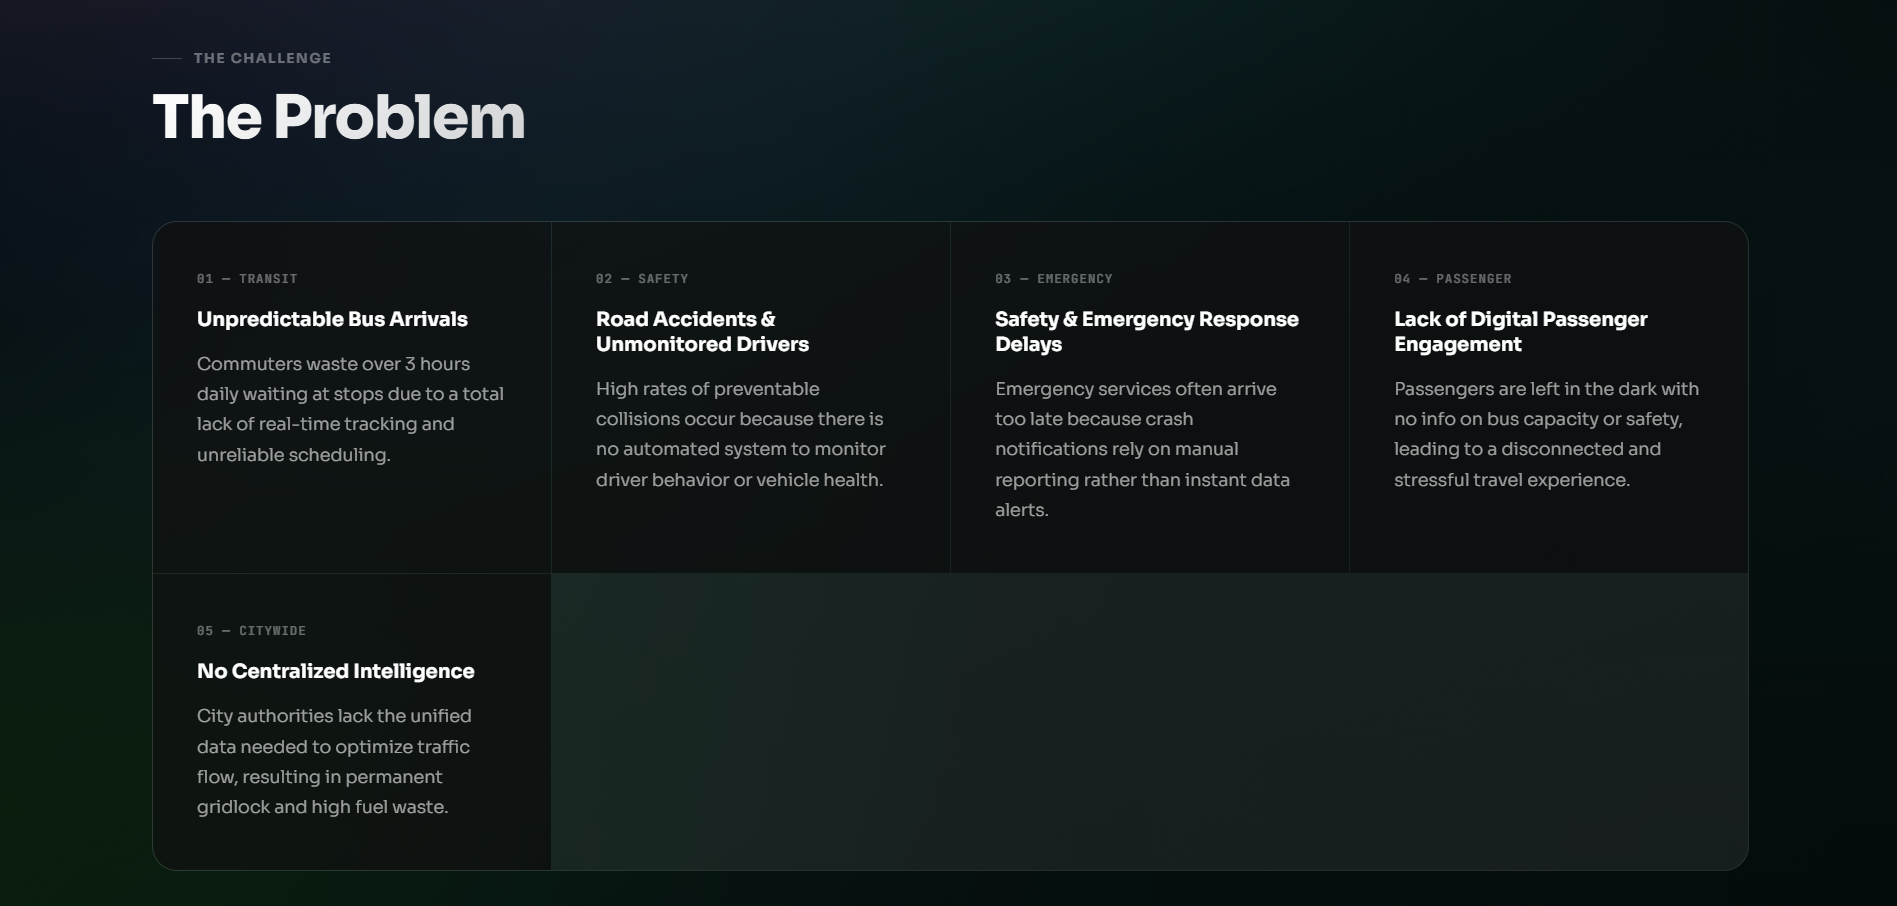Open 'Safety & Emergency Response Delays' title
The width and height of the screenshot is (1897, 906).
(1146, 331)
